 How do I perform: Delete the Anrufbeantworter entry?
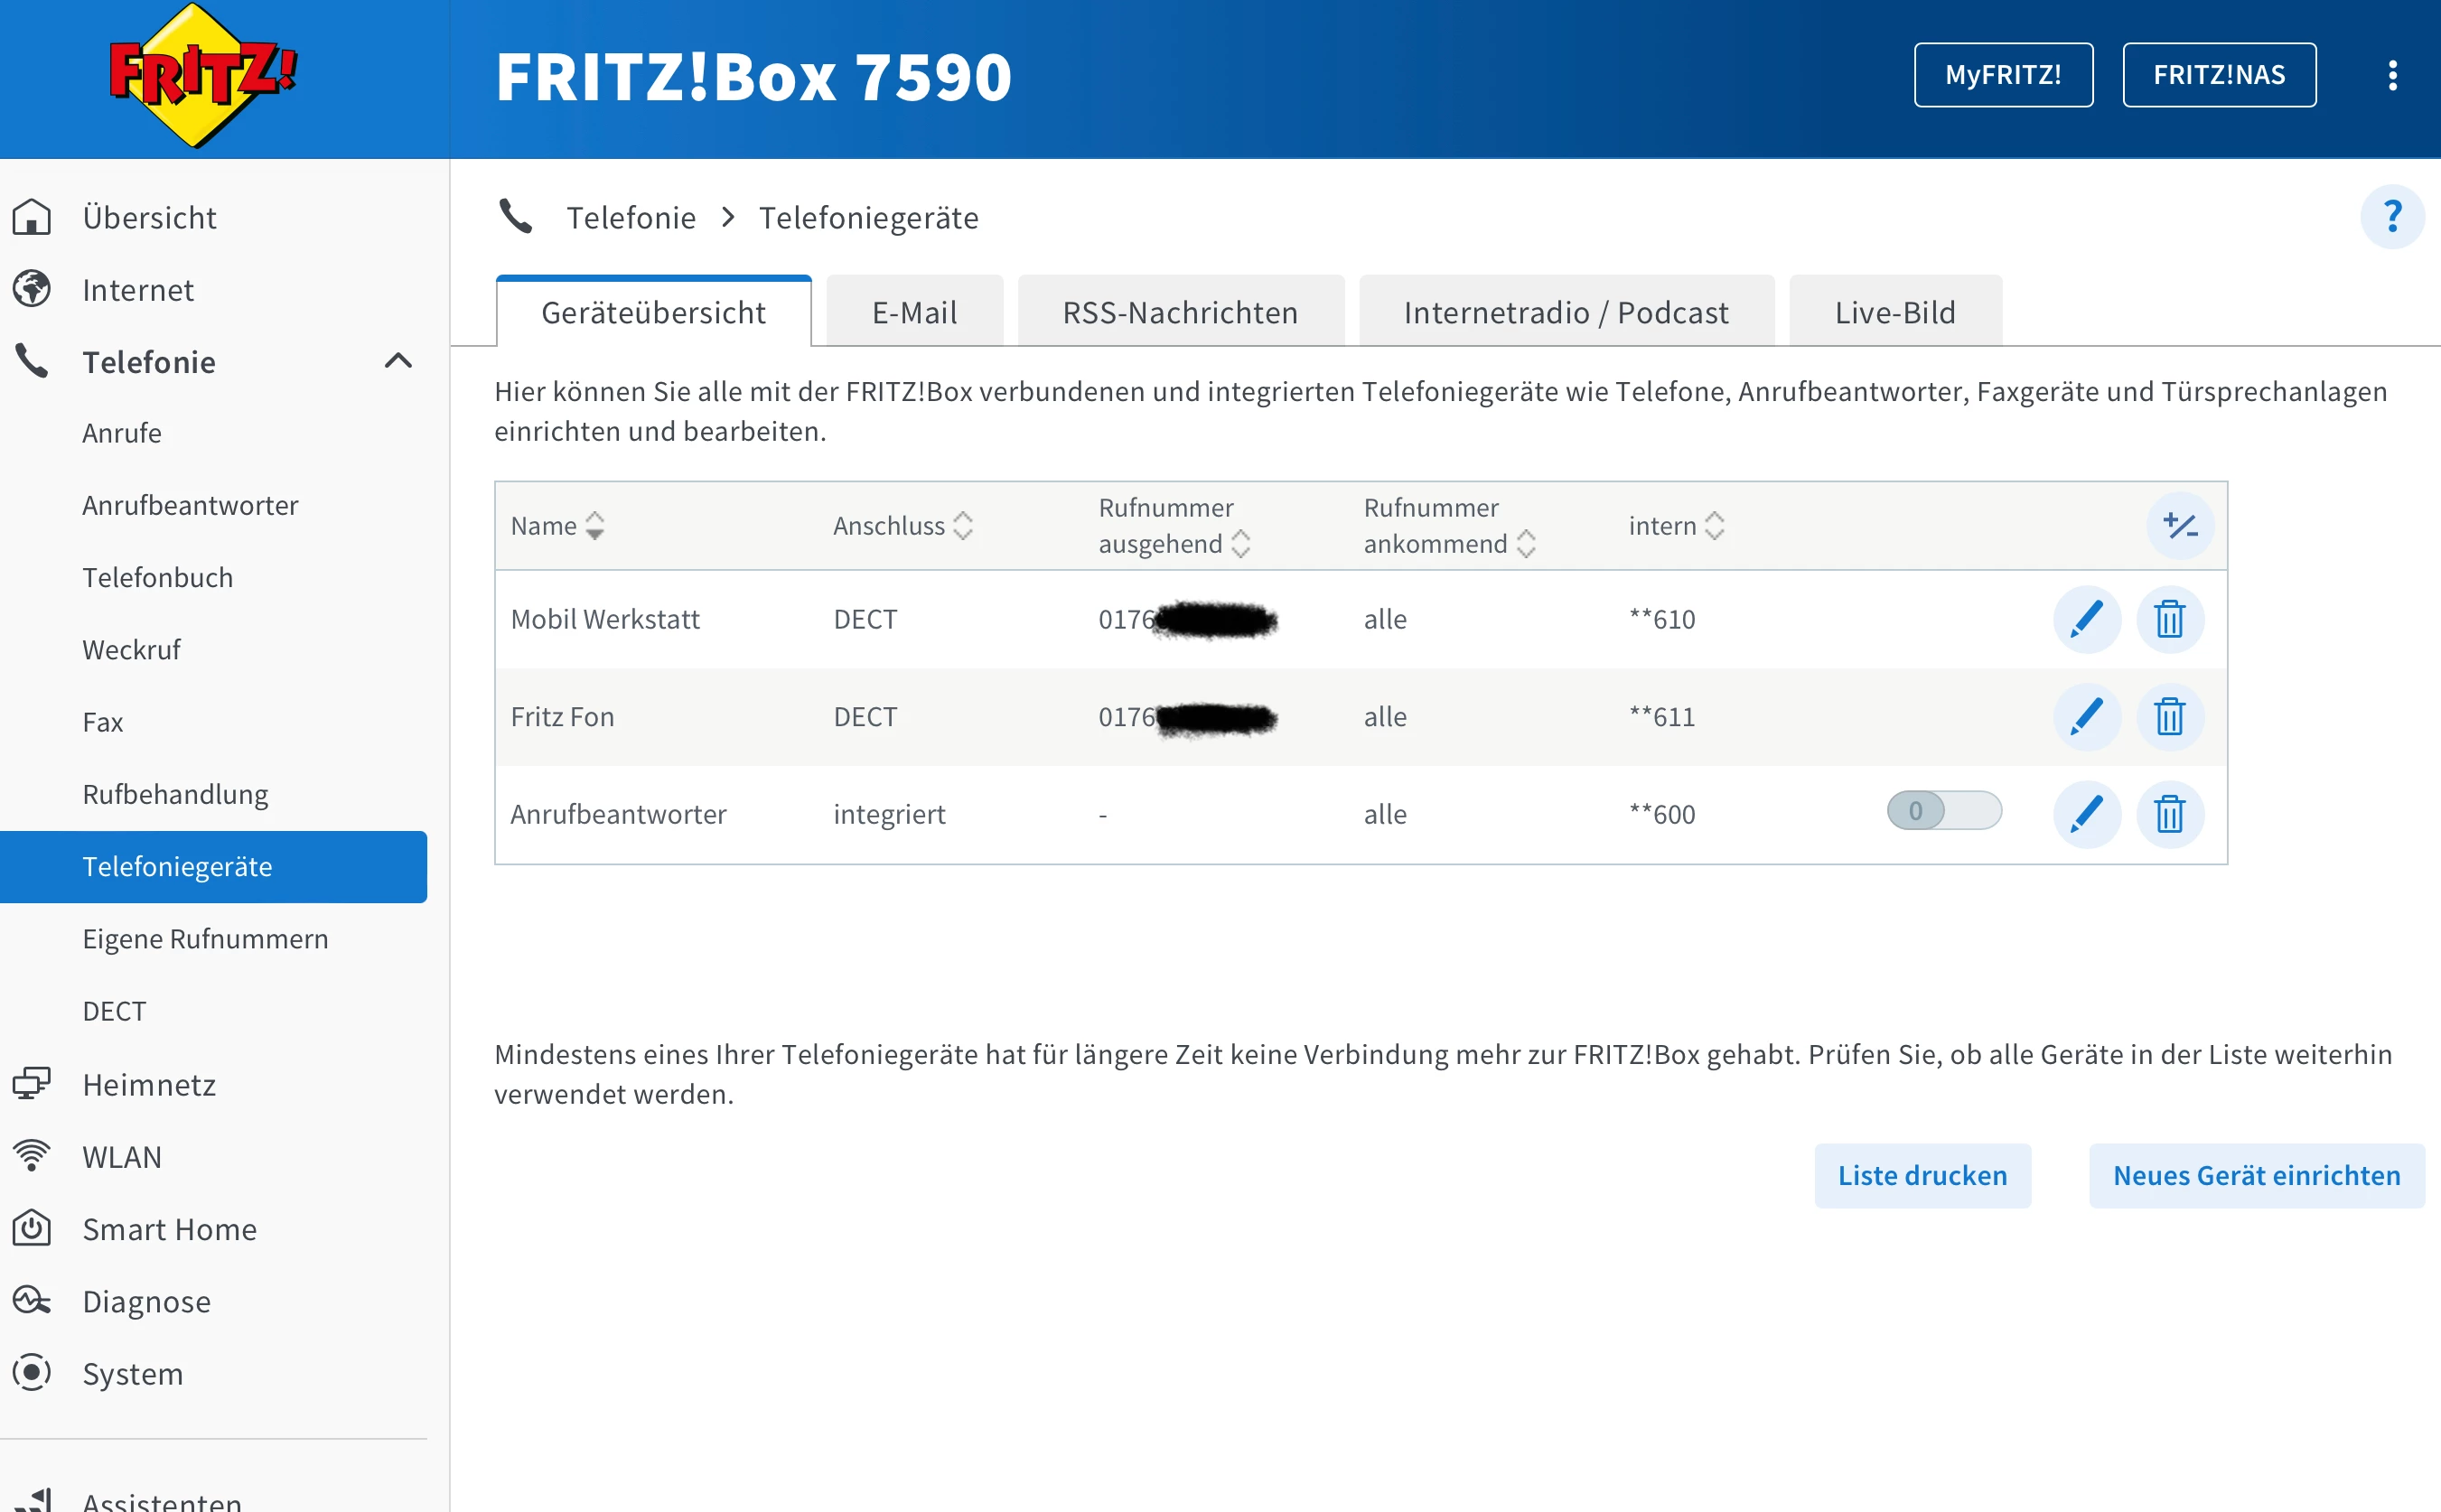(x=2169, y=814)
